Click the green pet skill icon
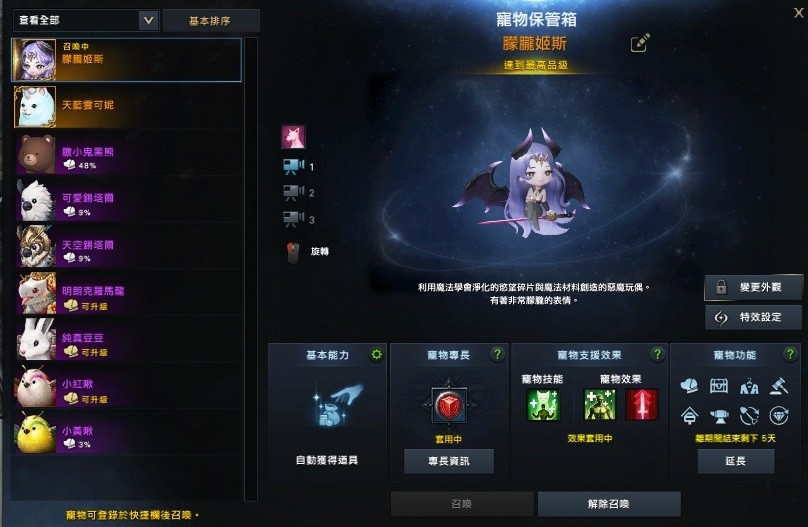 (542, 404)
